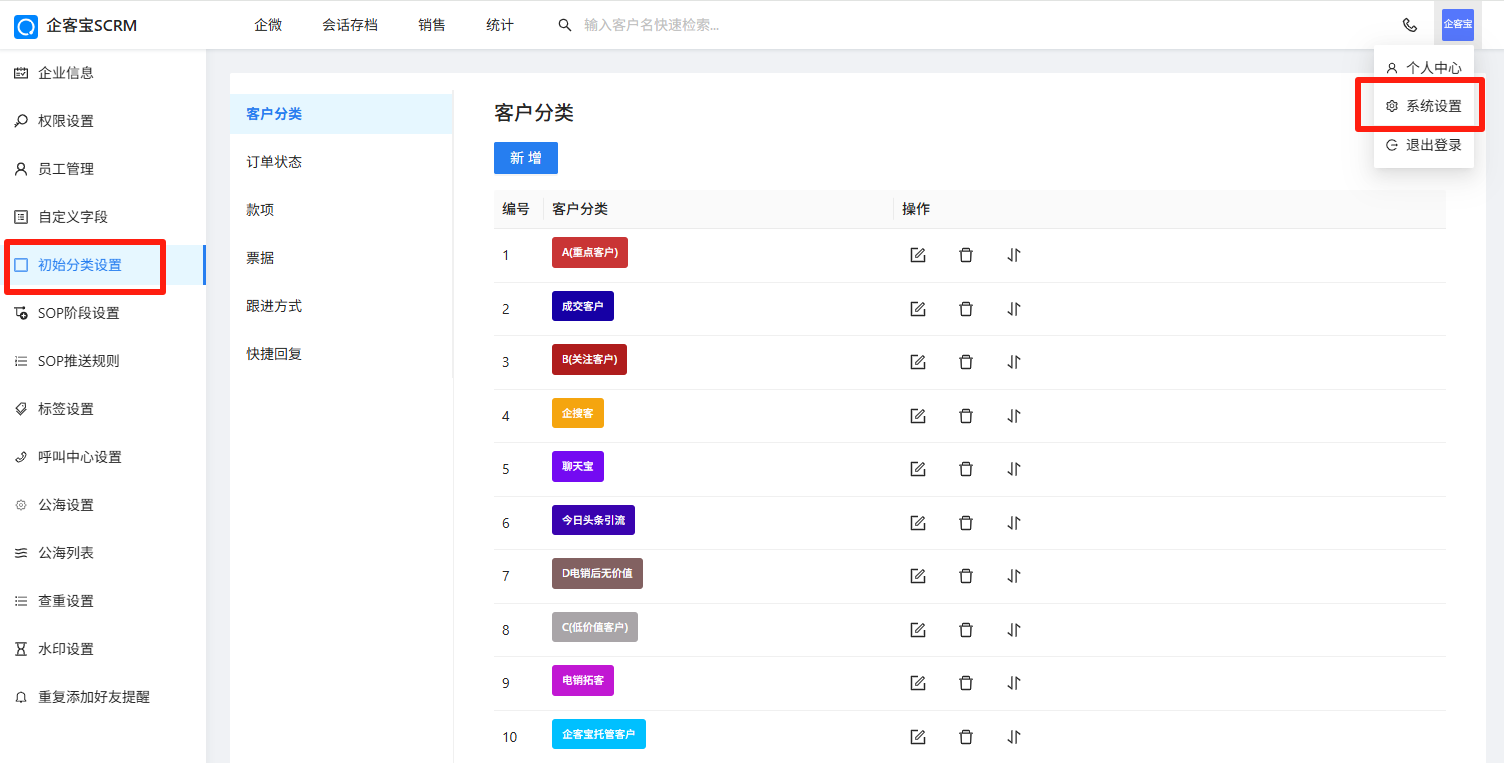The image size is (1504, 763).
Task: Click the sort icon for B(关注客户) row
Action: click(x=1013, y=362)
